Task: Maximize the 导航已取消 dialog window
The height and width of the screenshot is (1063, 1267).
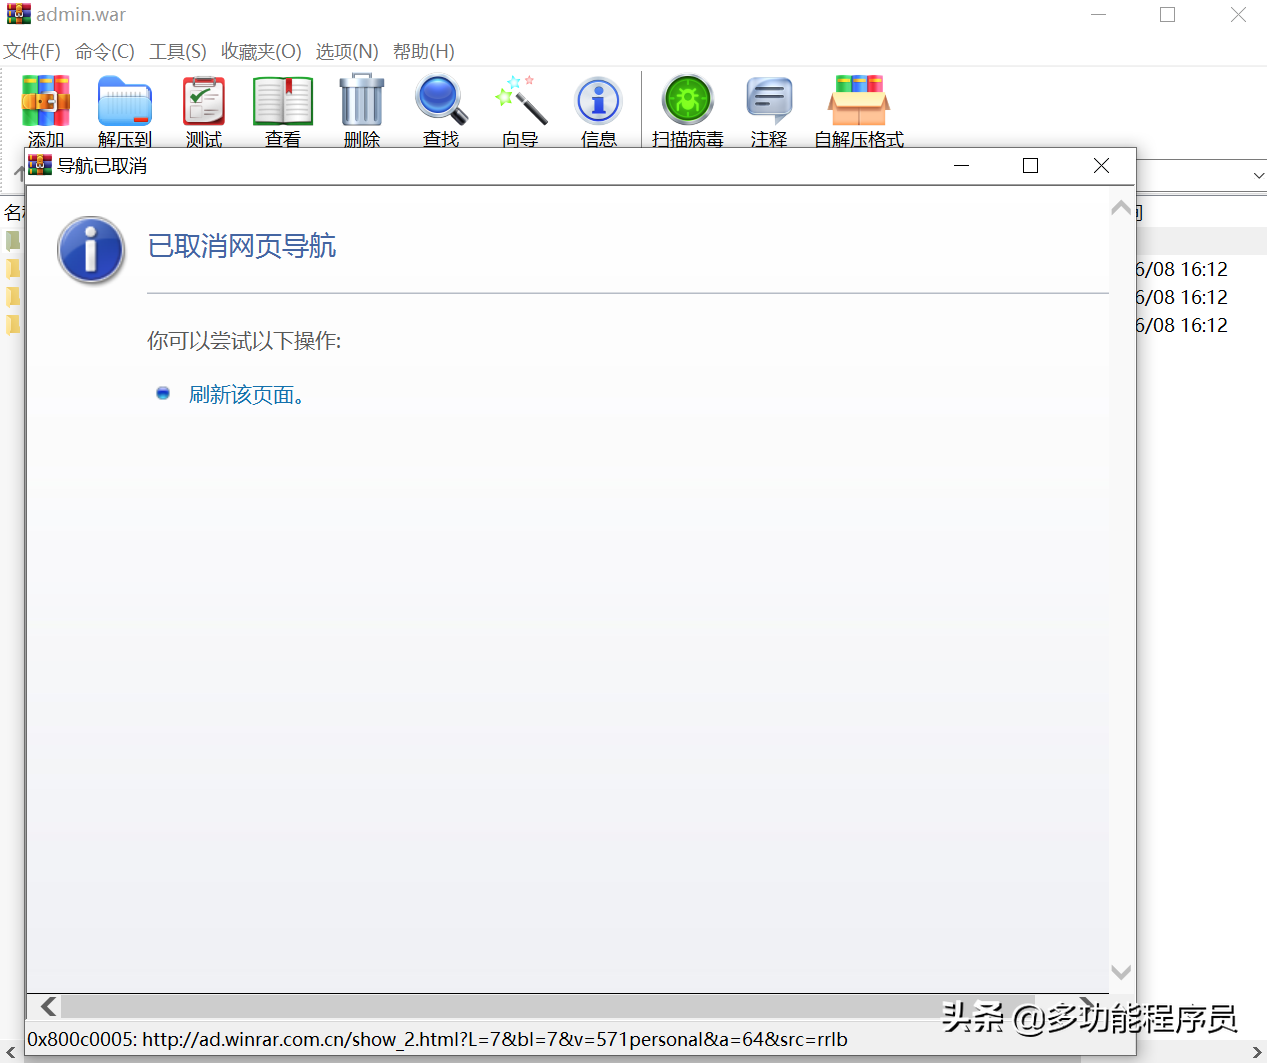Action: tap(1030, 166)
